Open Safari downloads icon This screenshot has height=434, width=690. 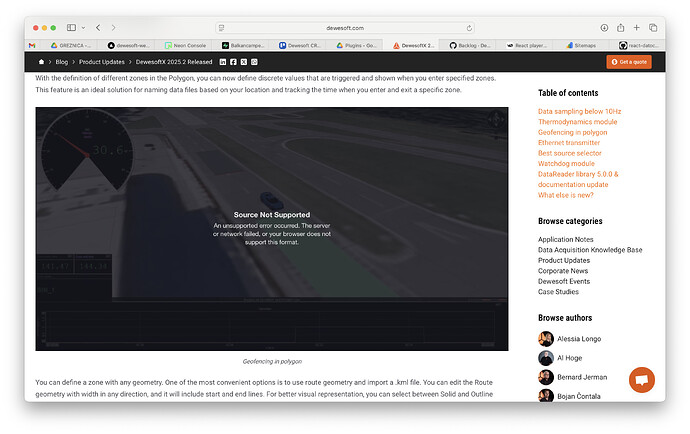pos(605,28)
